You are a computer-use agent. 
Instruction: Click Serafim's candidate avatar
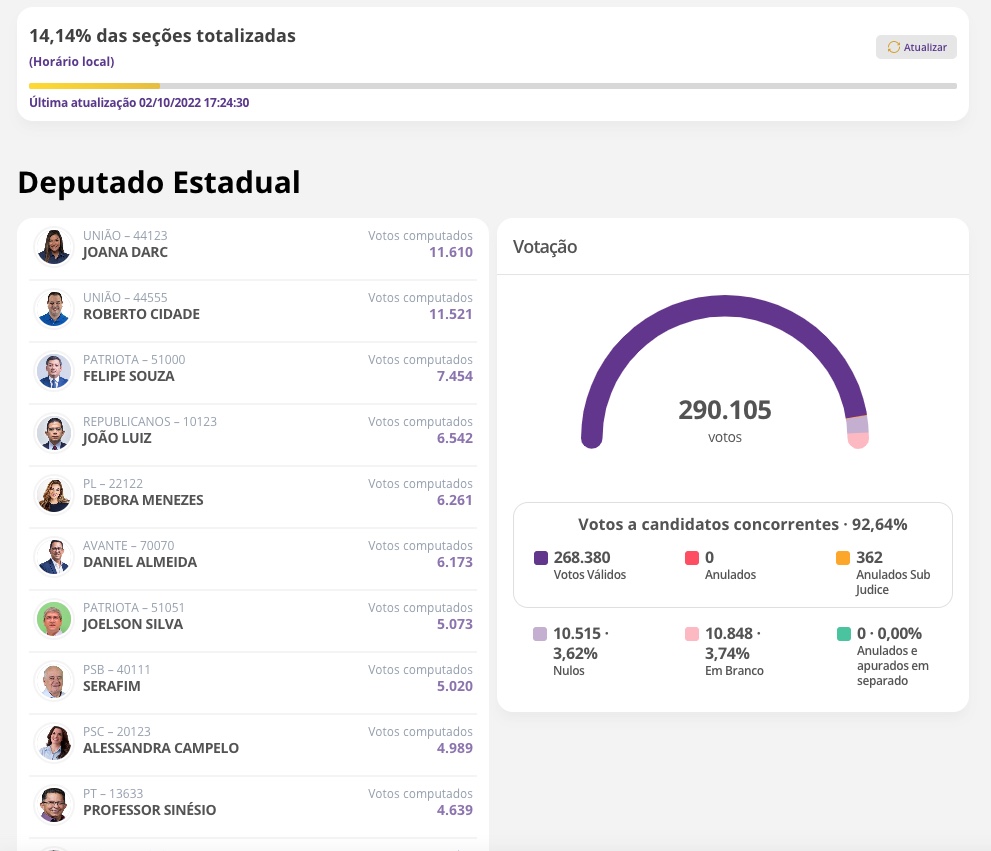54,680
